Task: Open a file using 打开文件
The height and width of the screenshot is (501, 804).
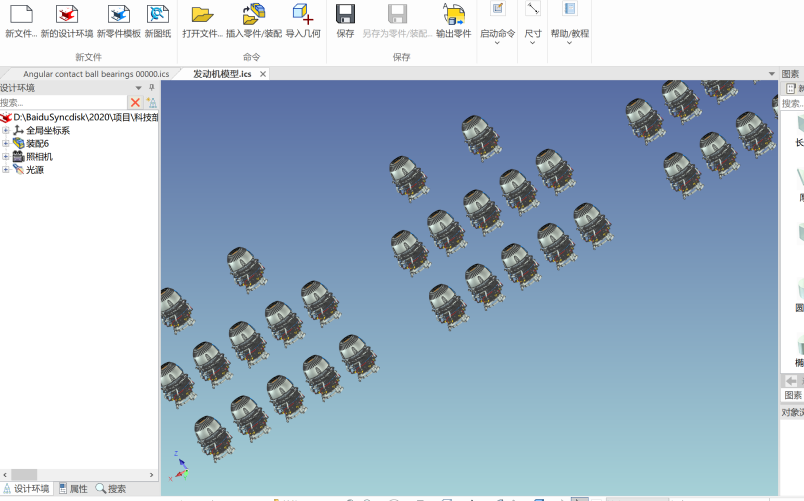Action: tap(203, 21)
